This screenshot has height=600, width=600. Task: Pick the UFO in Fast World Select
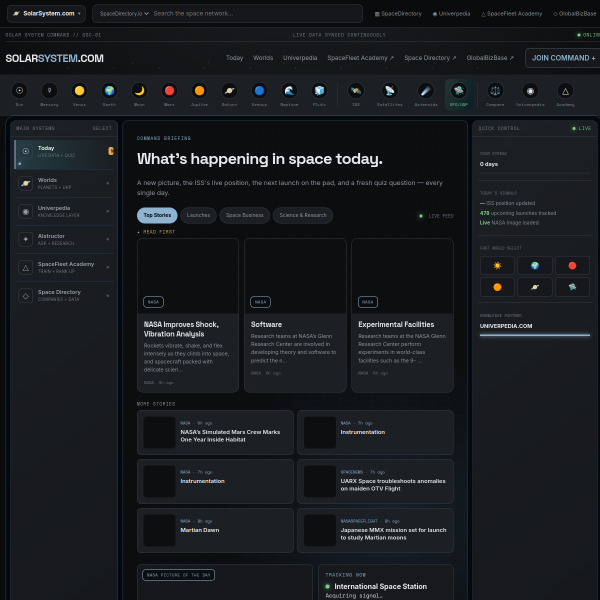pyautogui.click(x=572, y=287)
